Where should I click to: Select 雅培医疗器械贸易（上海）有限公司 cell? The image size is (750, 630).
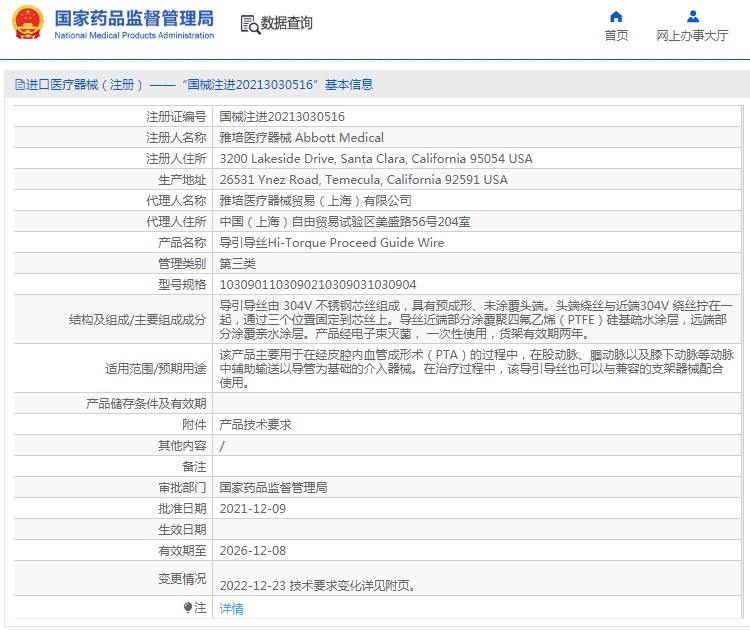315,201
